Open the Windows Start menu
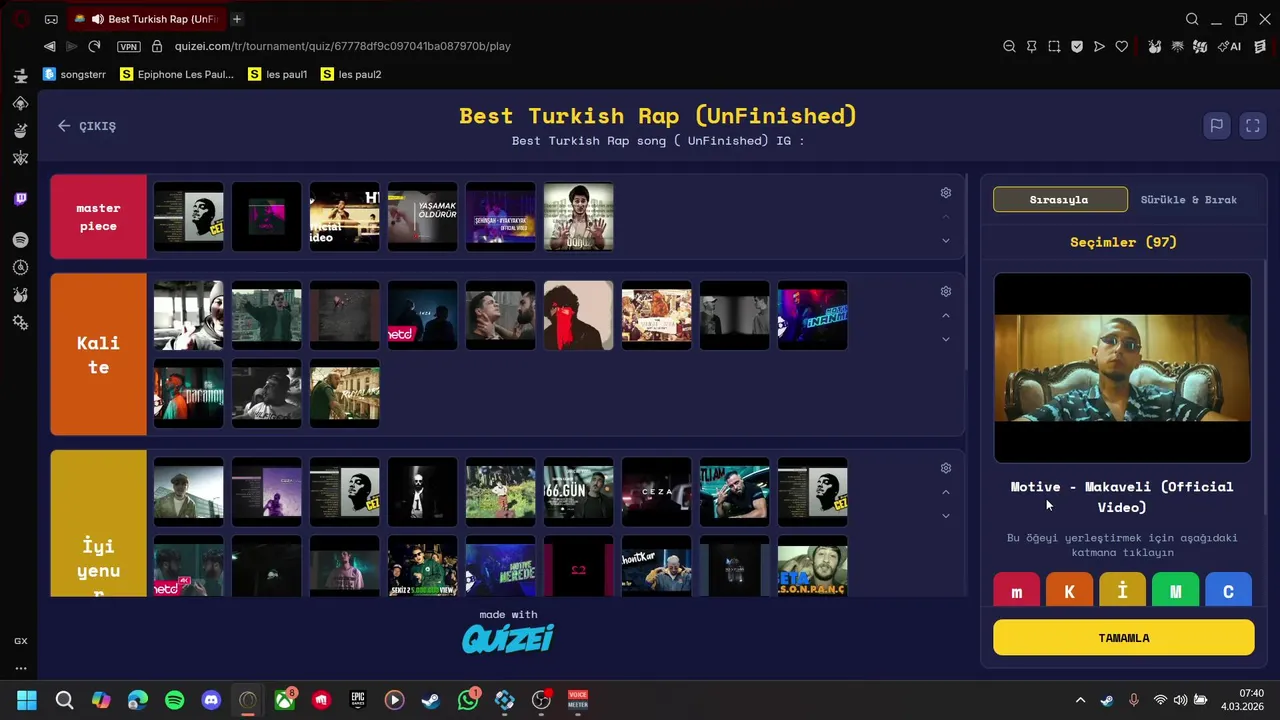The width and height of the screenshot is (1280, 720). [27, 700]
